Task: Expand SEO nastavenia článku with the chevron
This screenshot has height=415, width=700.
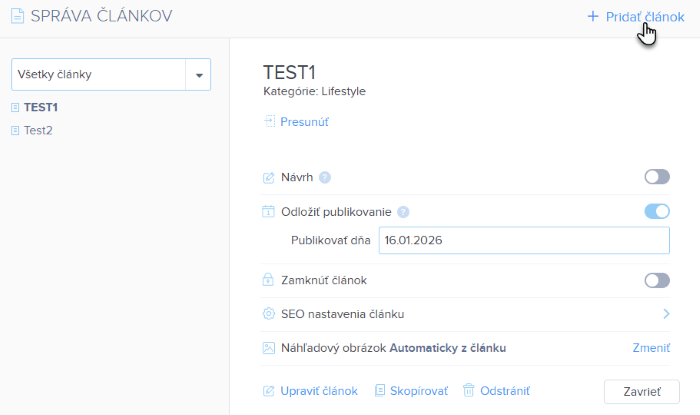Action: (x=665, y=314)
